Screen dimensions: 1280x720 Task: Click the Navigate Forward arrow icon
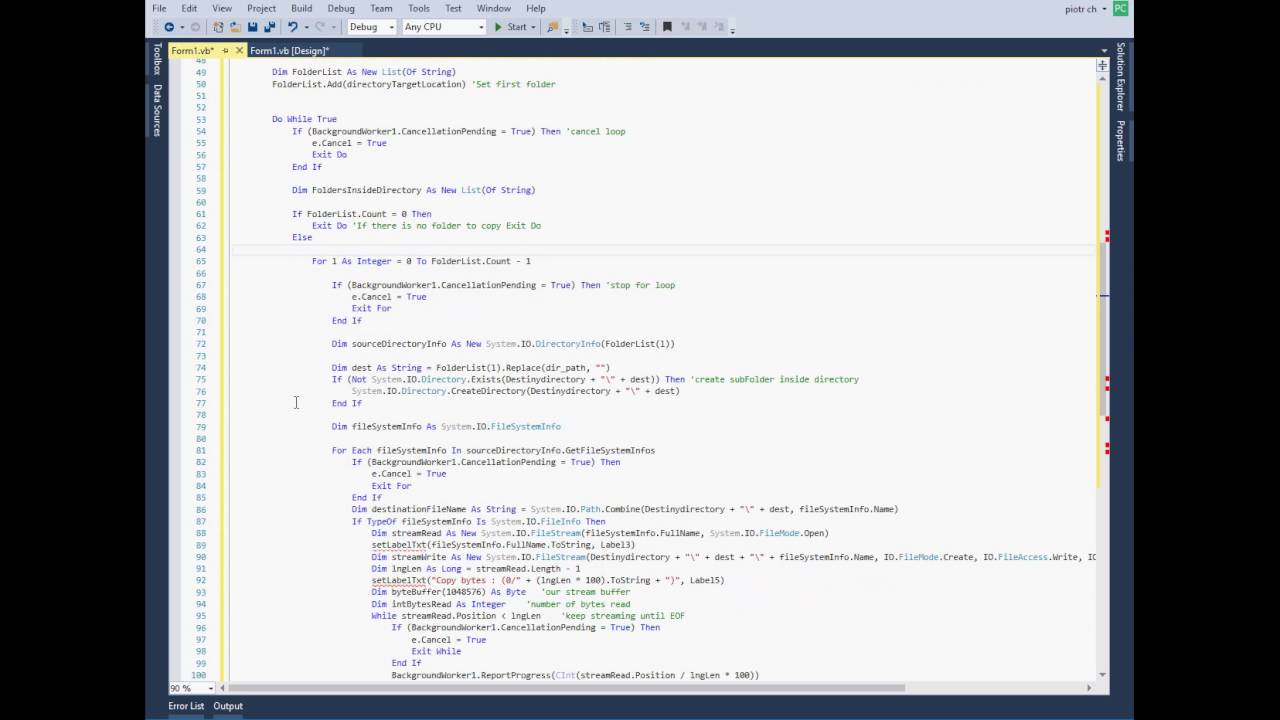click(195, 27)
